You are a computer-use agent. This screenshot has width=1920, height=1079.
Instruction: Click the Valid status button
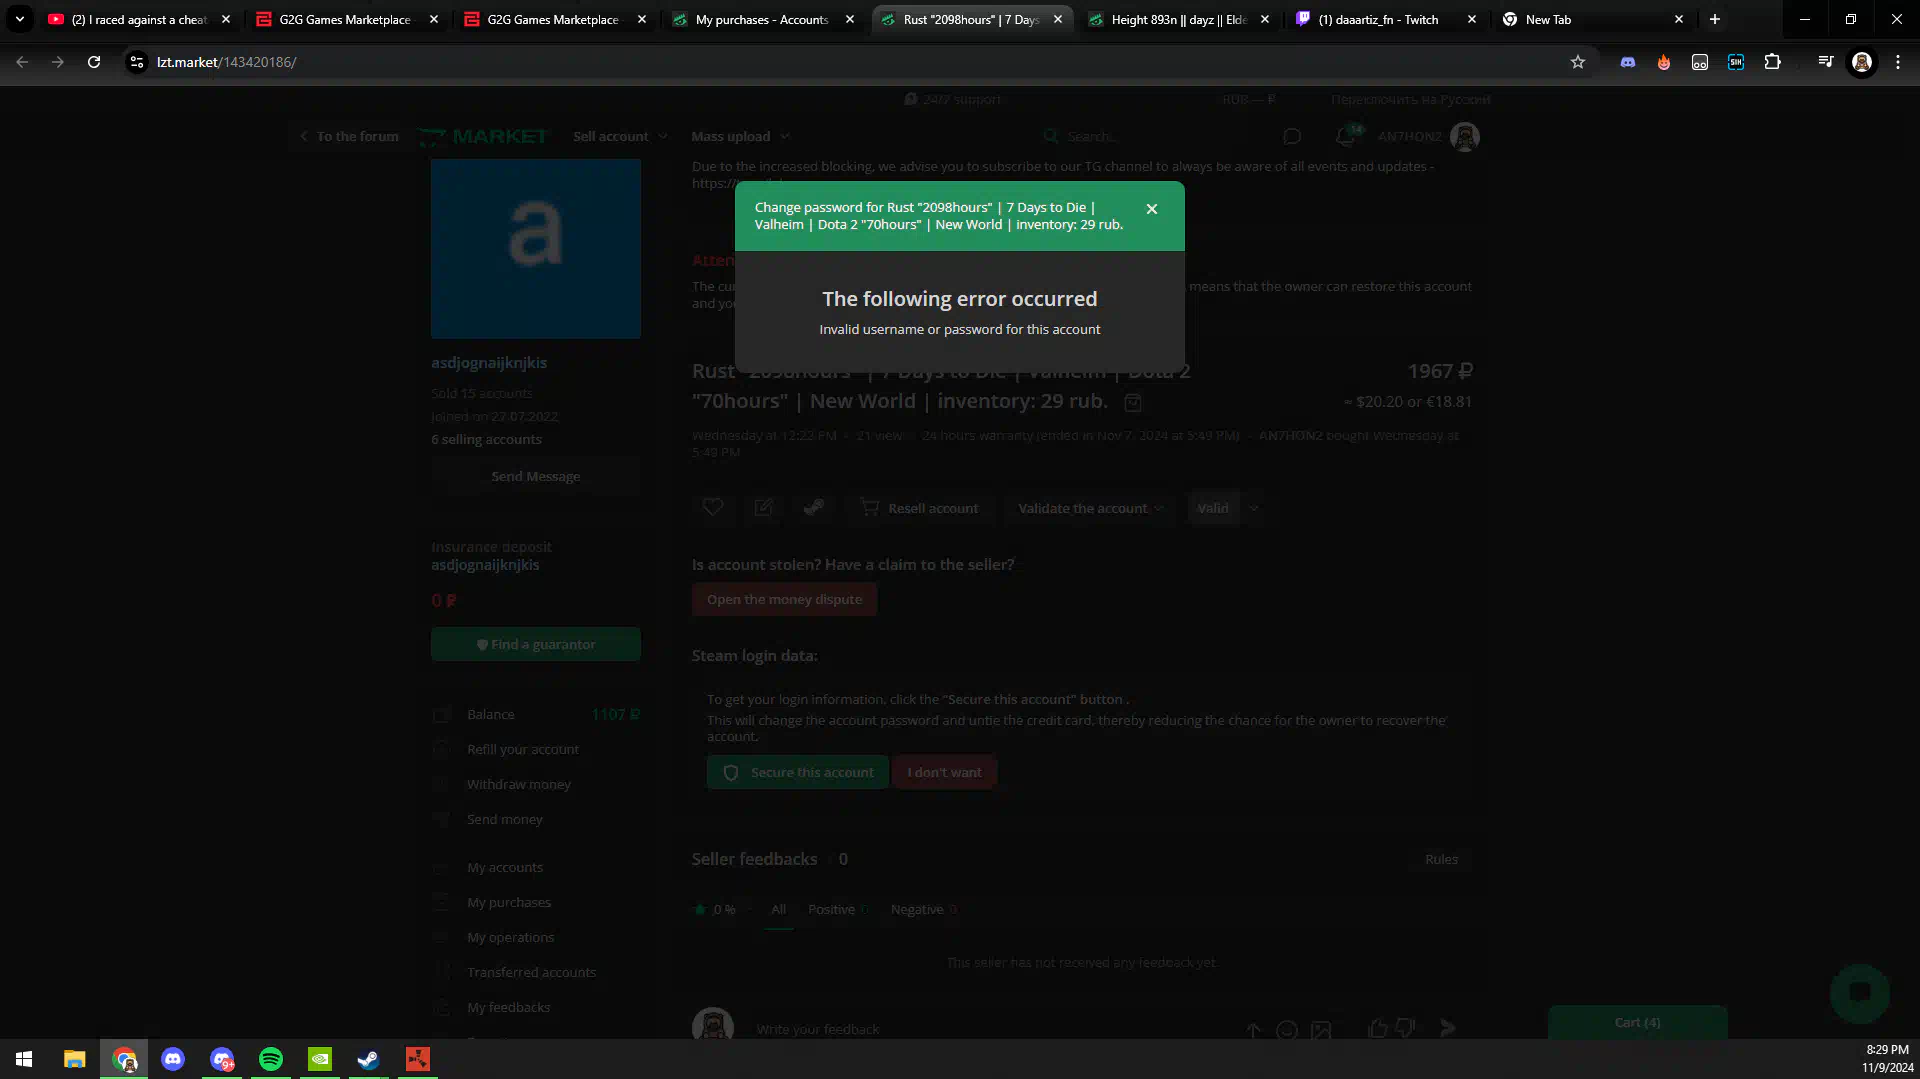click(x=1213, y=508)
